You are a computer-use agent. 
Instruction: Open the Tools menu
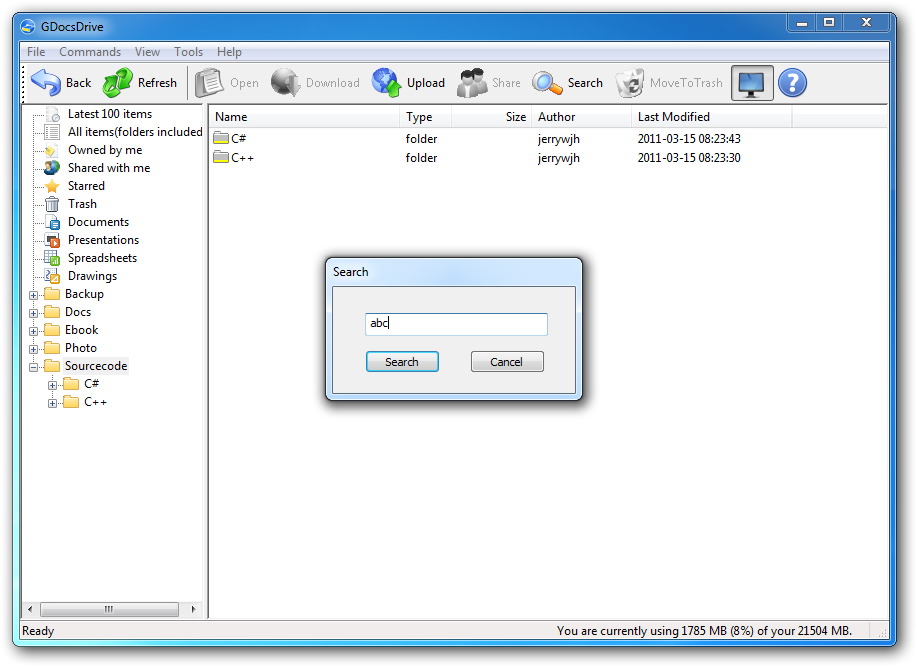(x=188, y=52)
